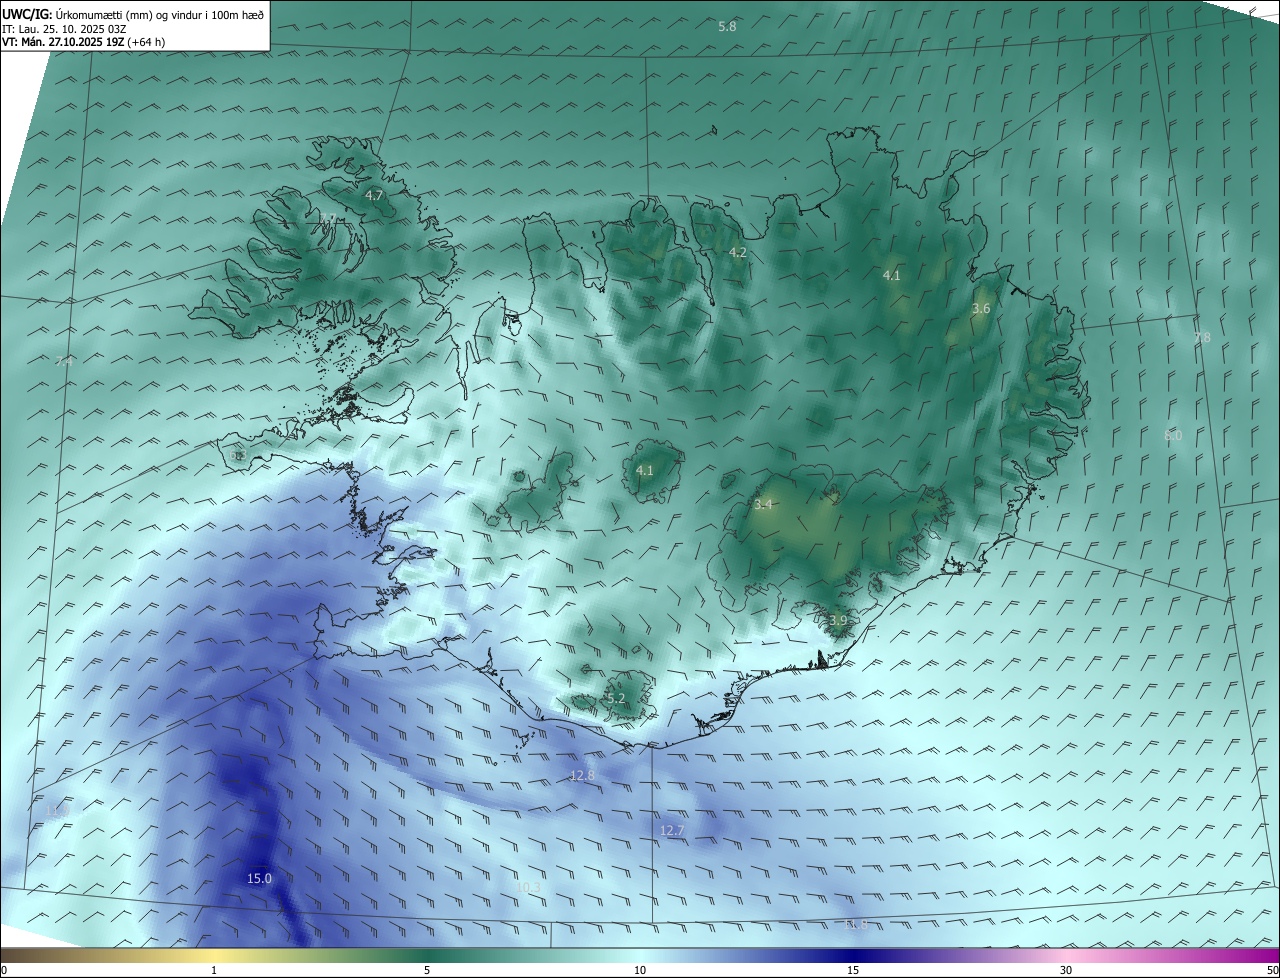Click the 10.3 value label
The height and width of the screenshot is (978, 1280).
tap(529, 887)
